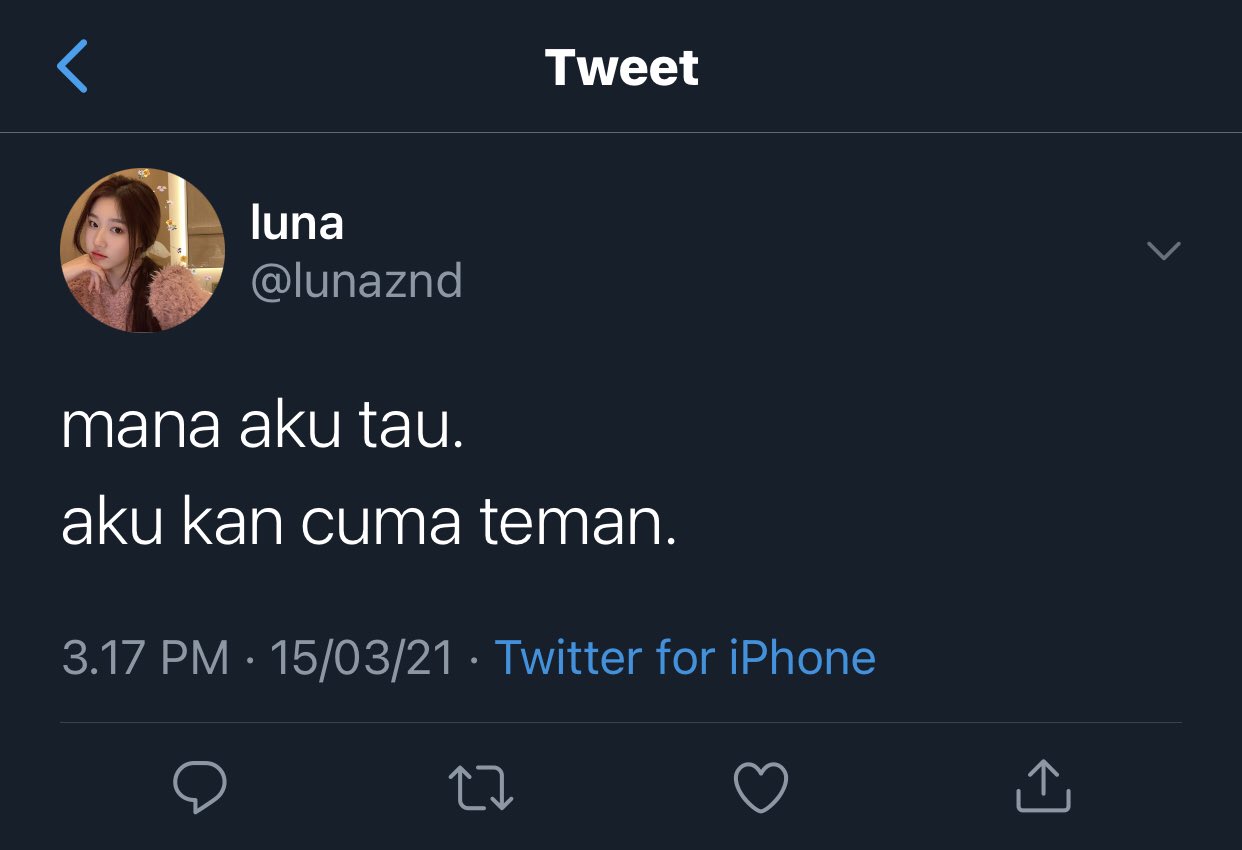Screen dimensions: 1242x850
Task: Expand tweet options chevron beside luna
Action: click(x=1163, y=250)
